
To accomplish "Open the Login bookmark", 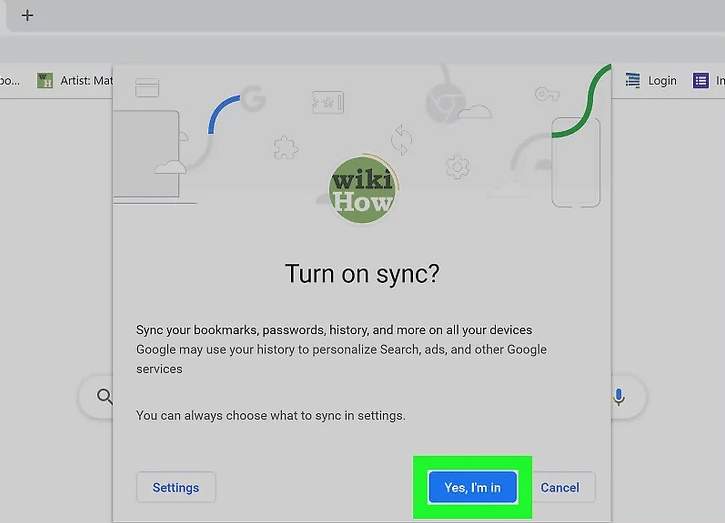I will [x=651, y=80].
